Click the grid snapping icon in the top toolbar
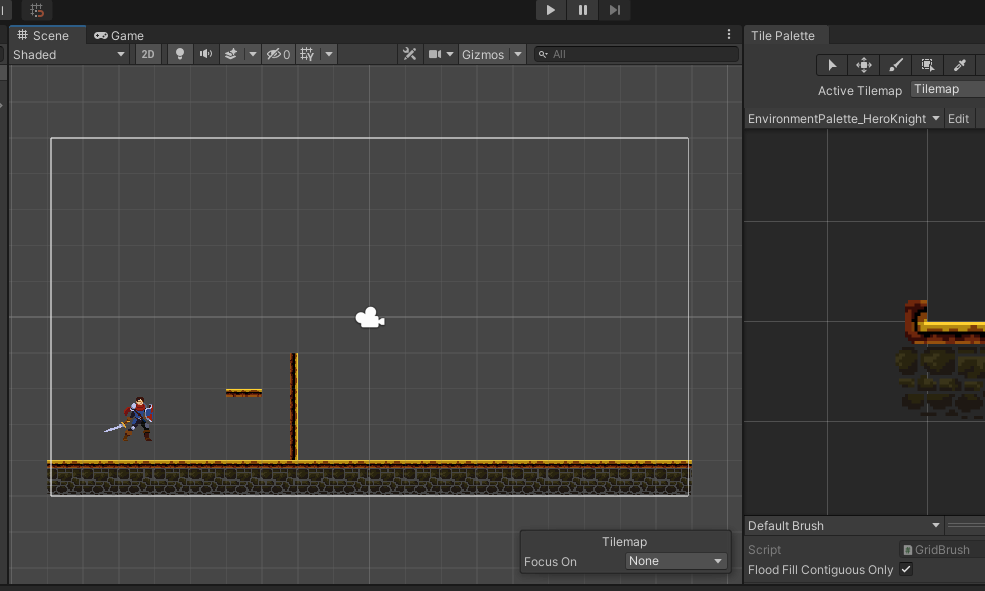The height and width of the screenshot is (591, 985). (x=36, y=10)
